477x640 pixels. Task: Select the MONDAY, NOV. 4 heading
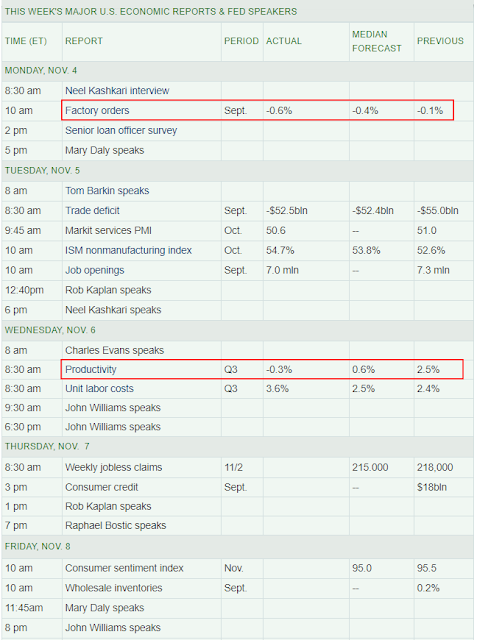pyautogui.click(x=41, y=71)
